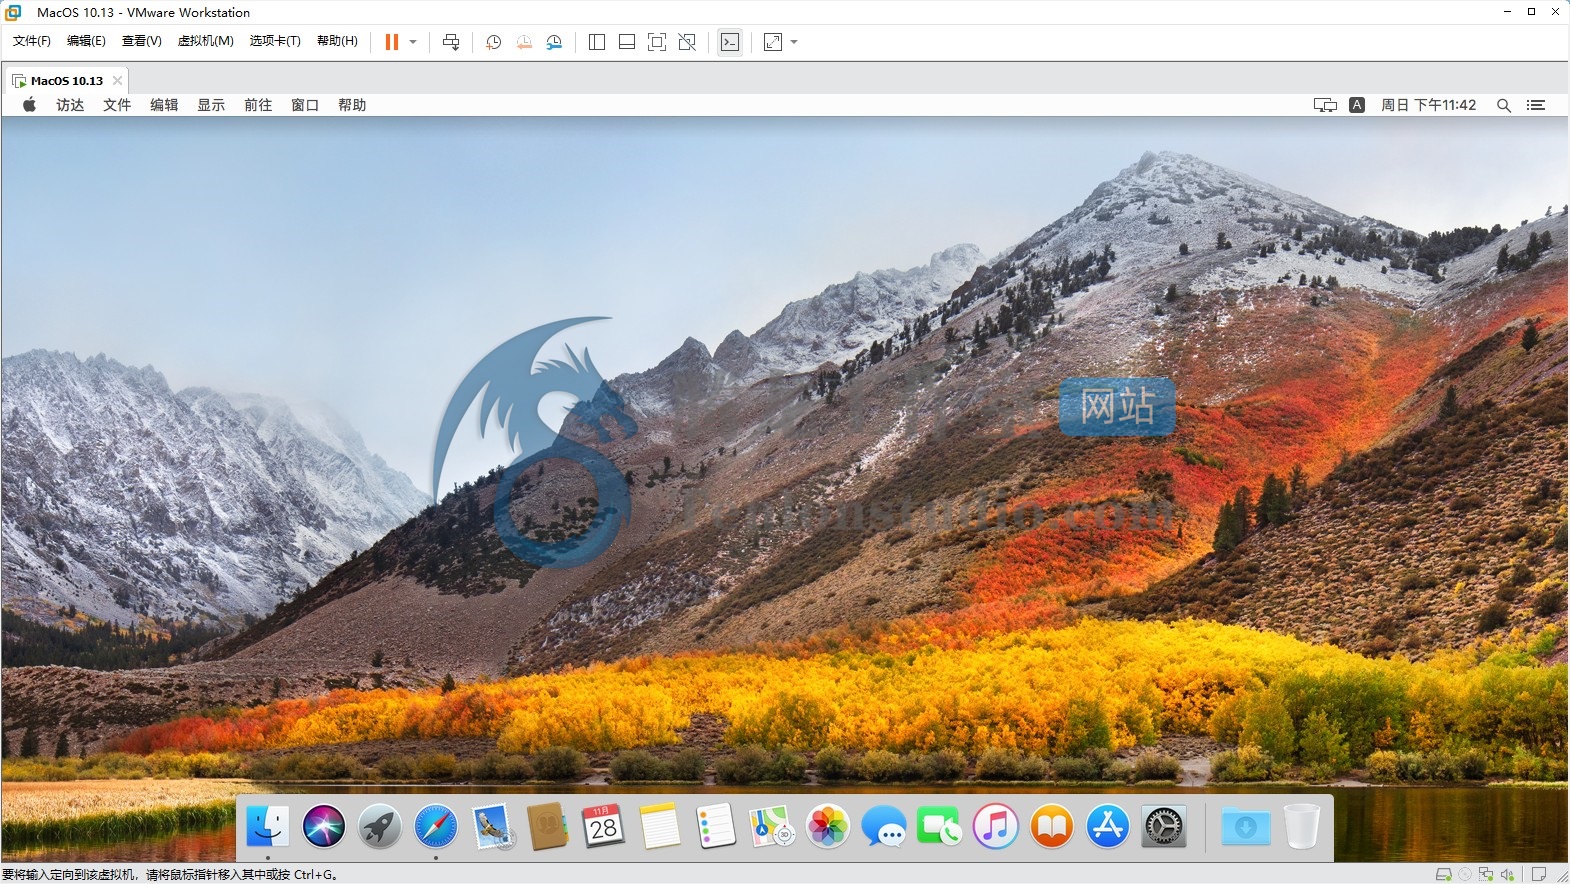
Task: Open the Downloads folder in Dock
Action: click(1246, 827)
